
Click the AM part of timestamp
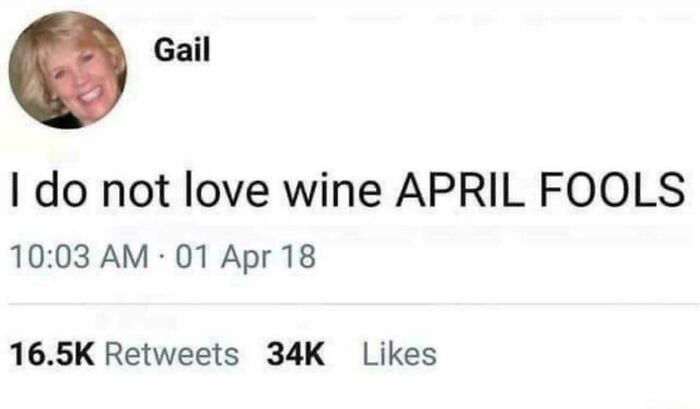(124, 257)
